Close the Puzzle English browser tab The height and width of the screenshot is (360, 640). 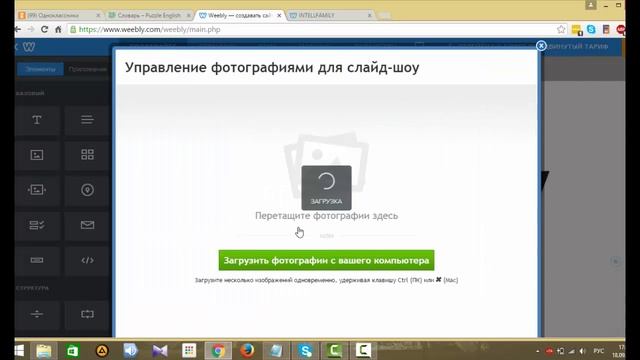(x=189, y=15)
